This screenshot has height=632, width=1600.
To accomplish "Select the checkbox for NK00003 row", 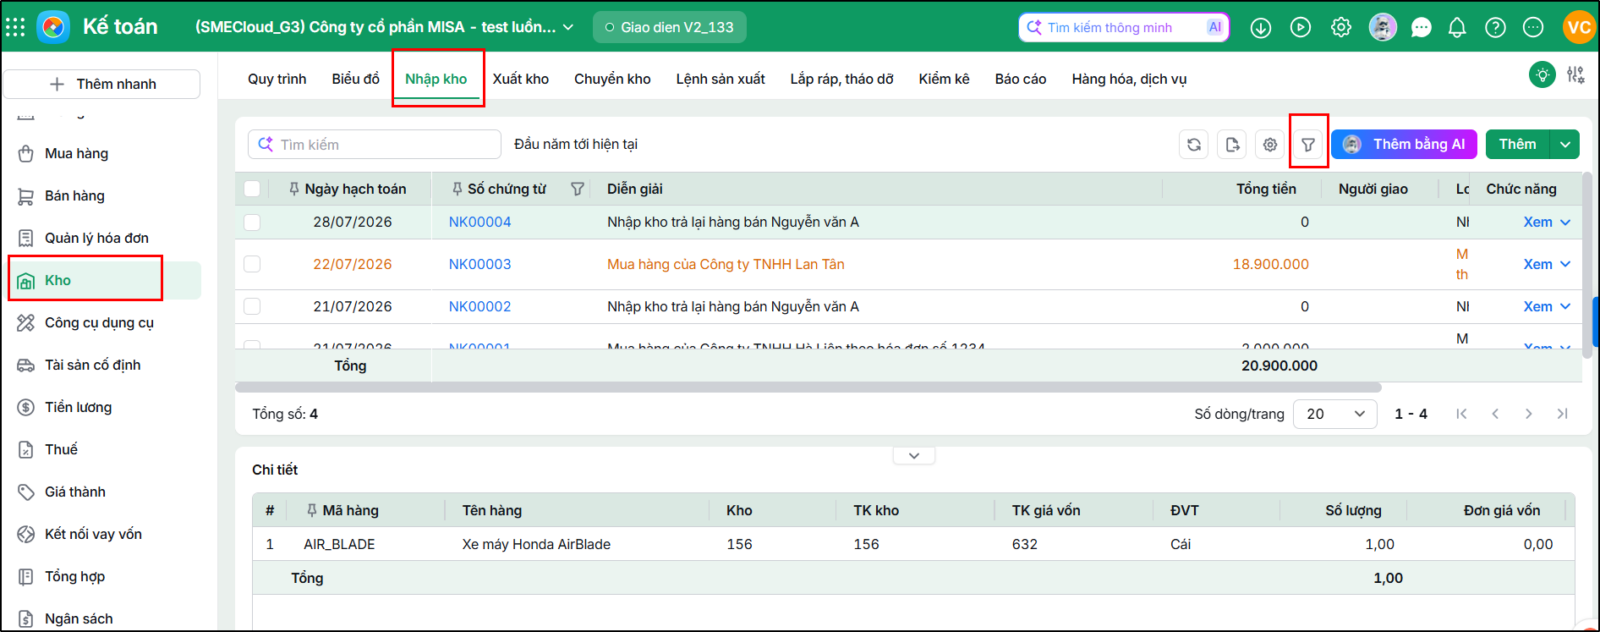I will [x=252, y=264].
